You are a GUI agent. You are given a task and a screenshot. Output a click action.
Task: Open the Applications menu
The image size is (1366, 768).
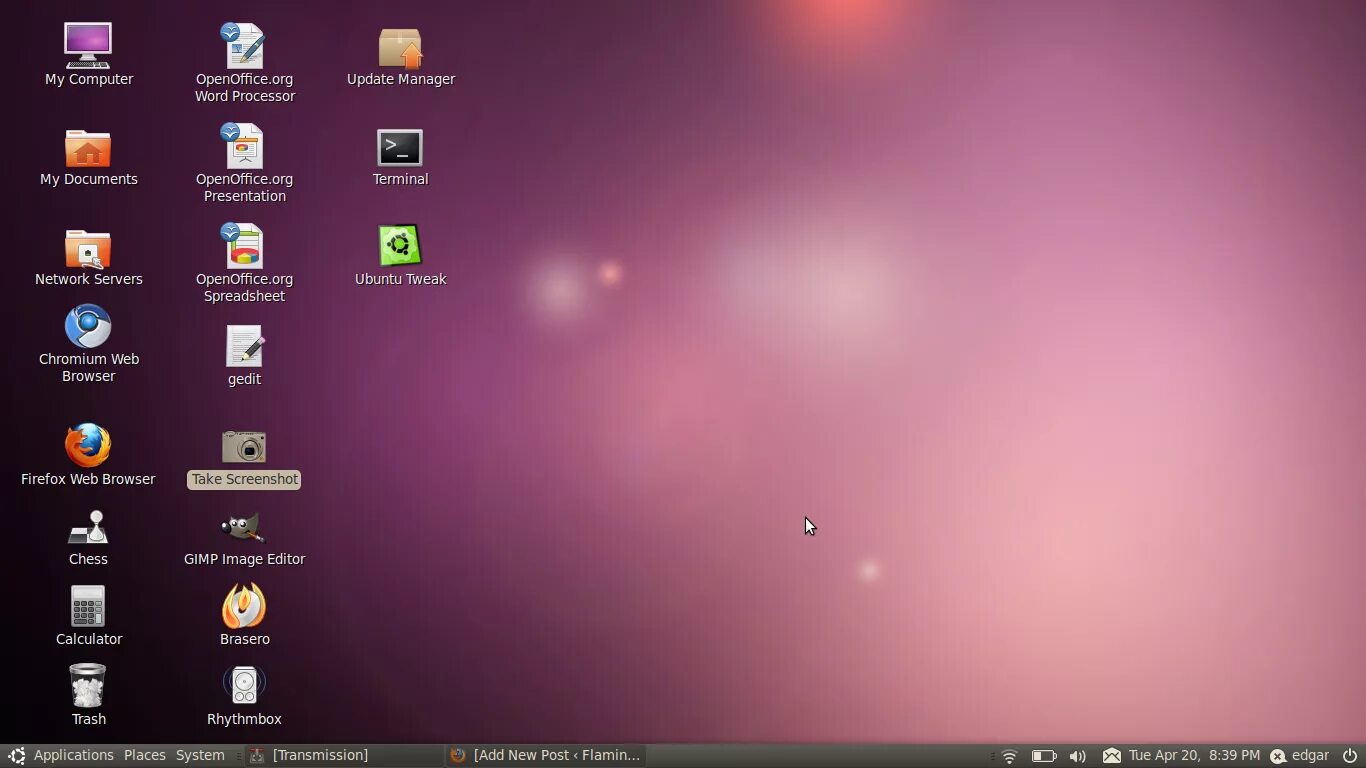click(74, 756)
